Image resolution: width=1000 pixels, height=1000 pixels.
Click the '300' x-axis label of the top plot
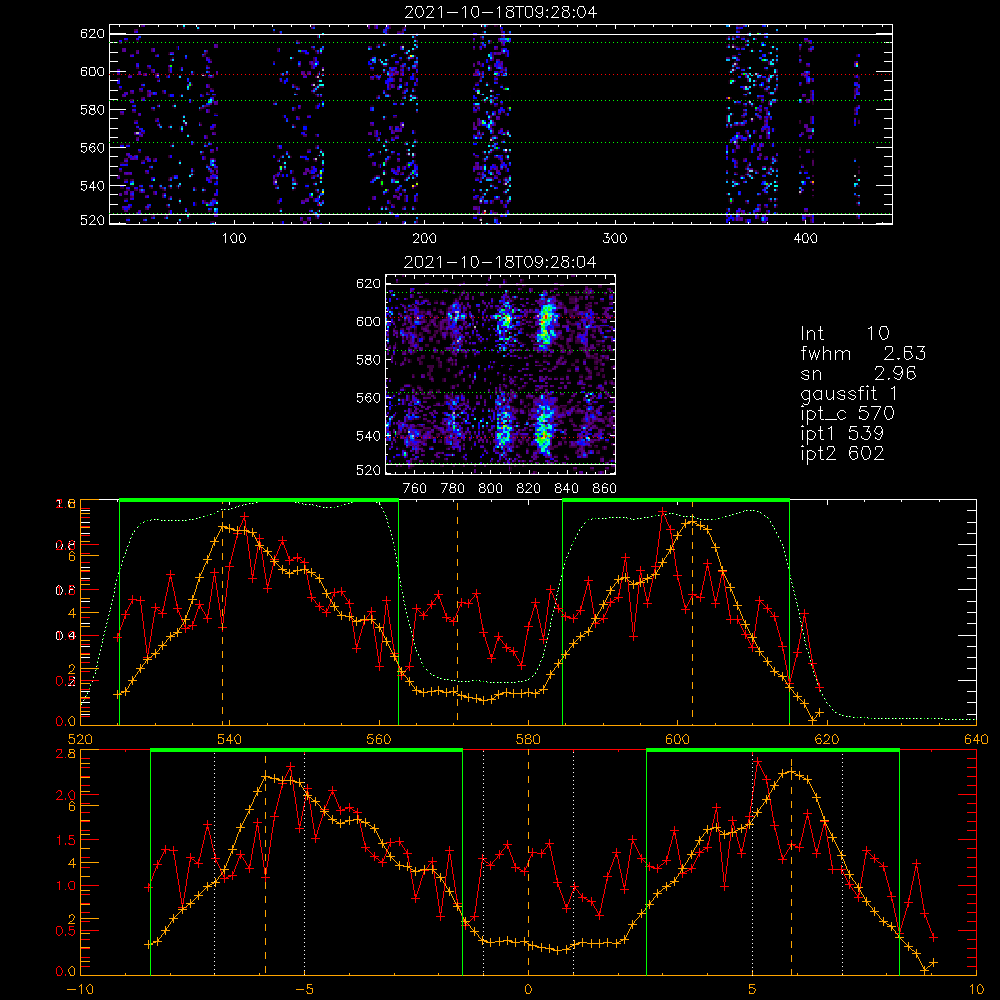(x=615, y=239)
